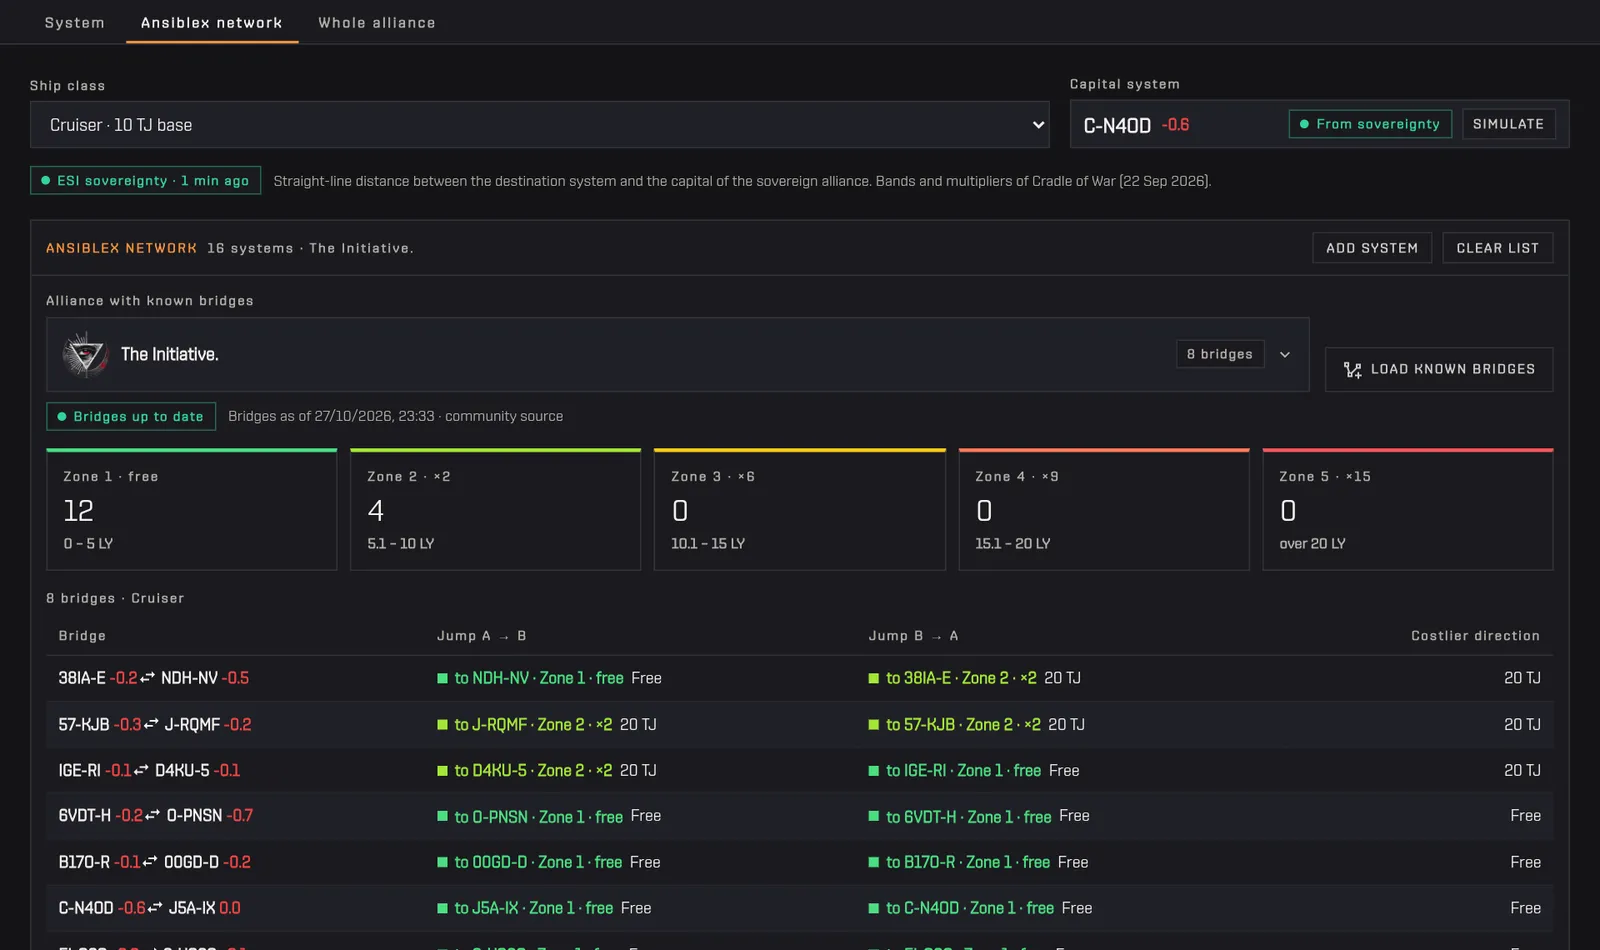The height and width of the screenshot is (950, 1600).
Task: Click LOAD KNOWN BRIDGES button
Action: [x=1439, y=369]
